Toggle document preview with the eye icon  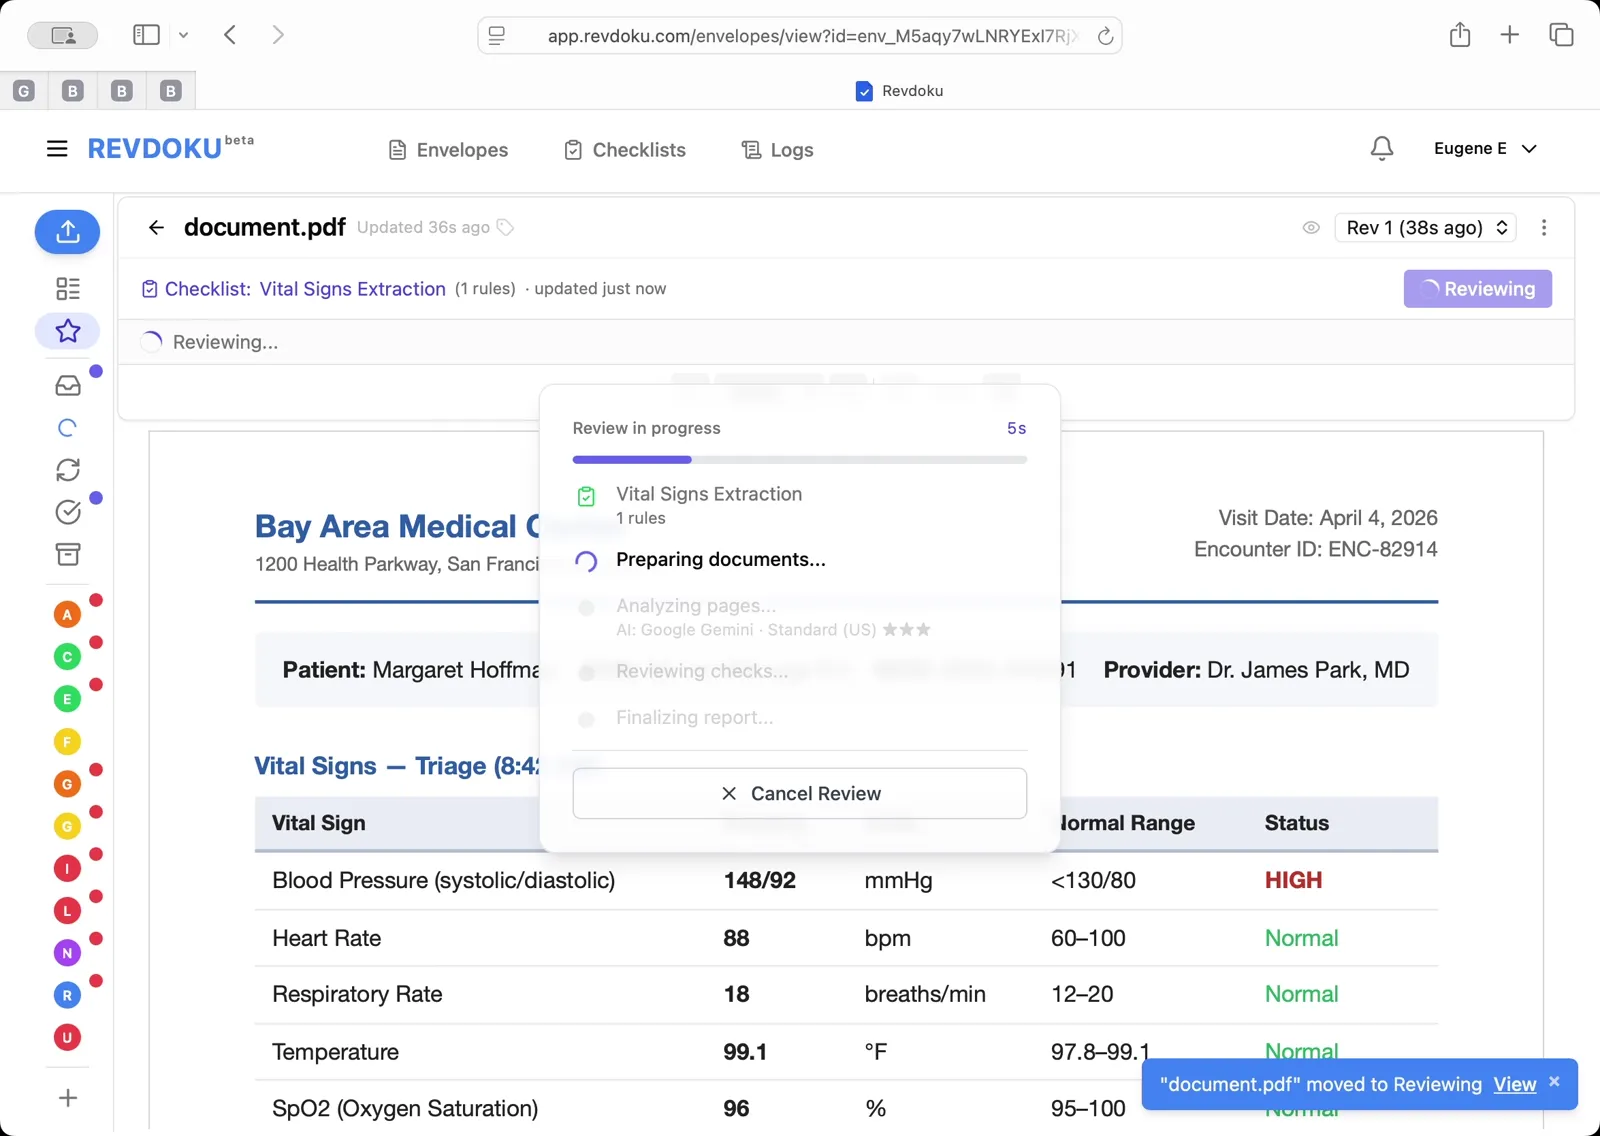(x=1311, y=228)
